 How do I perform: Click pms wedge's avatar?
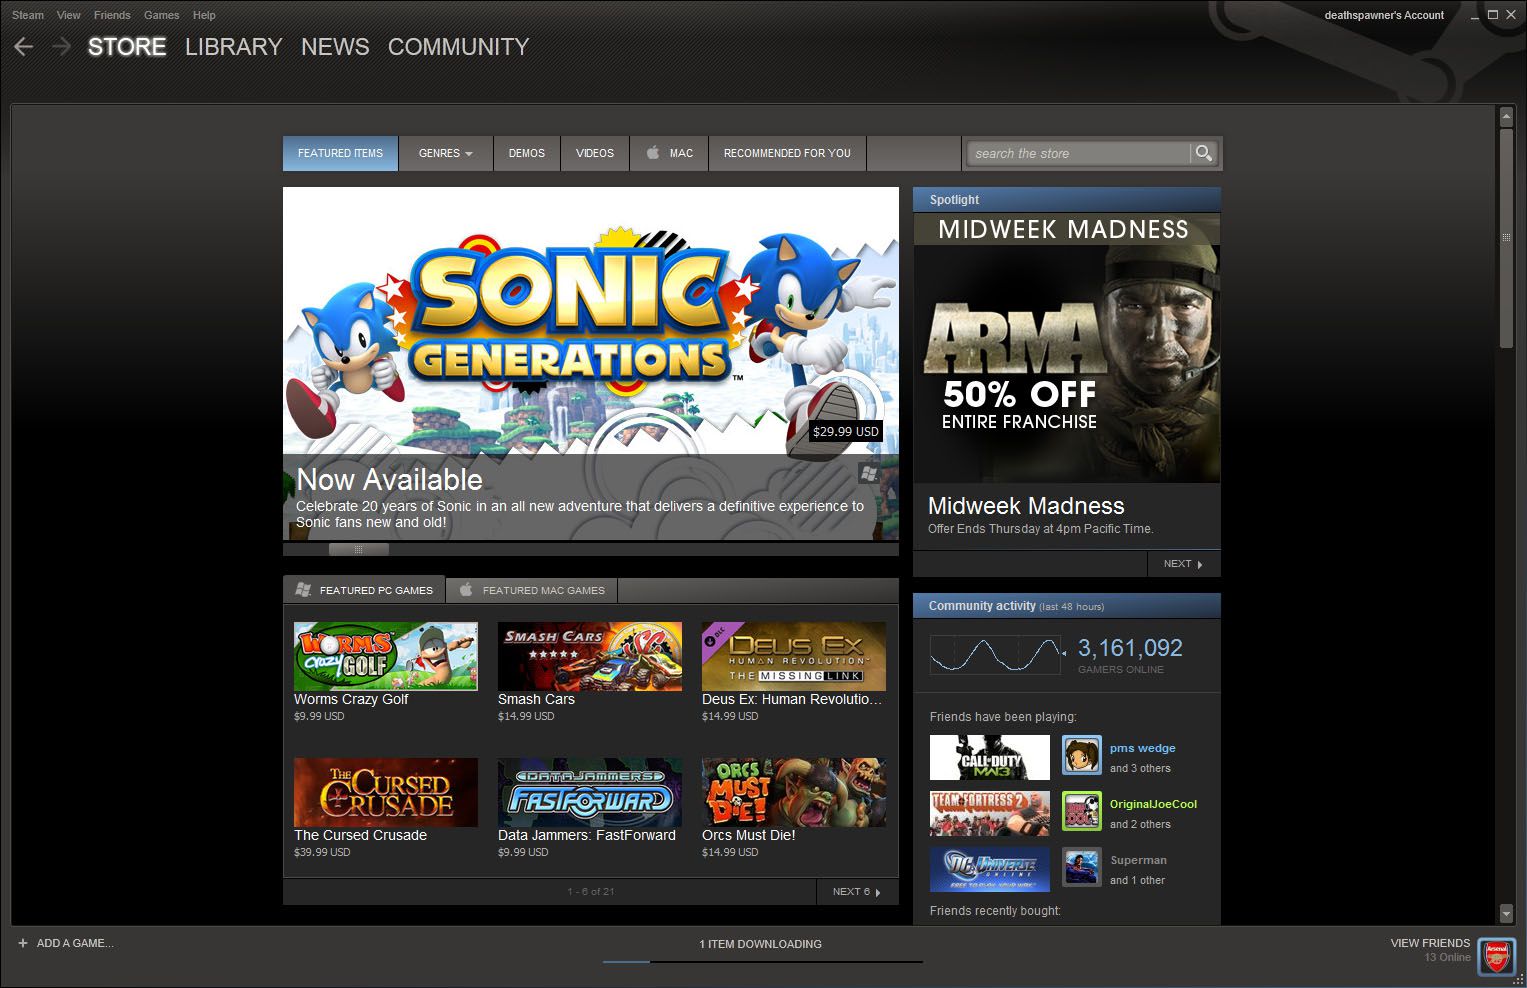[1081, 756]
